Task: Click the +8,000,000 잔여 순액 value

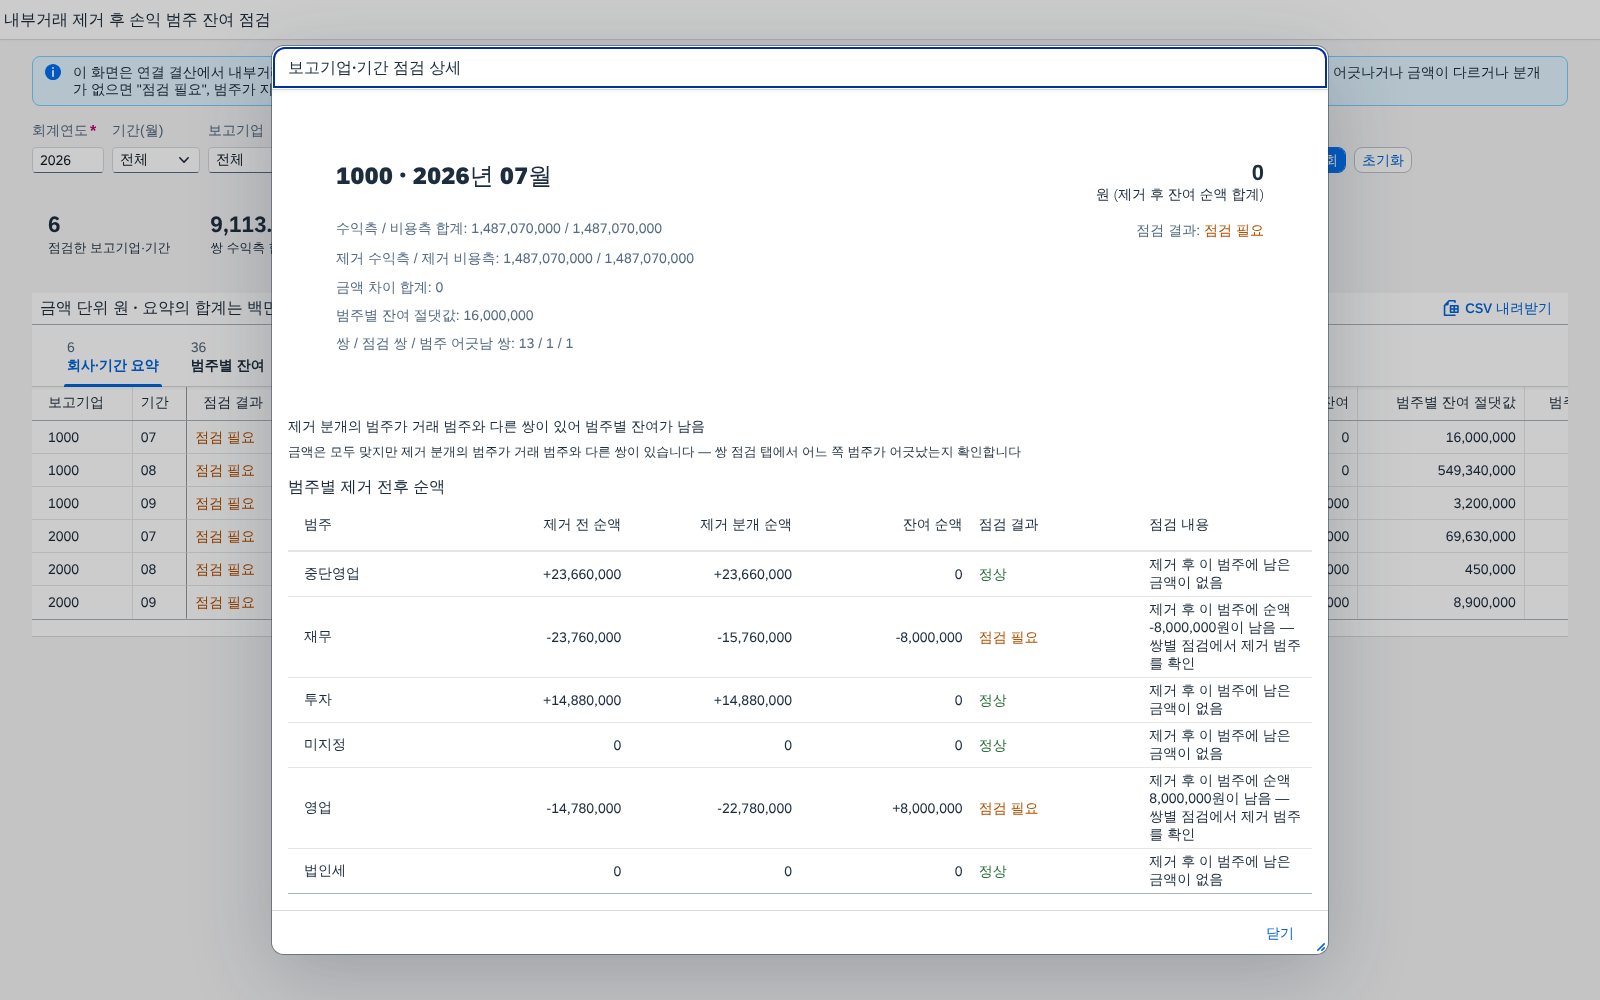Action: [x=927, y=808]
